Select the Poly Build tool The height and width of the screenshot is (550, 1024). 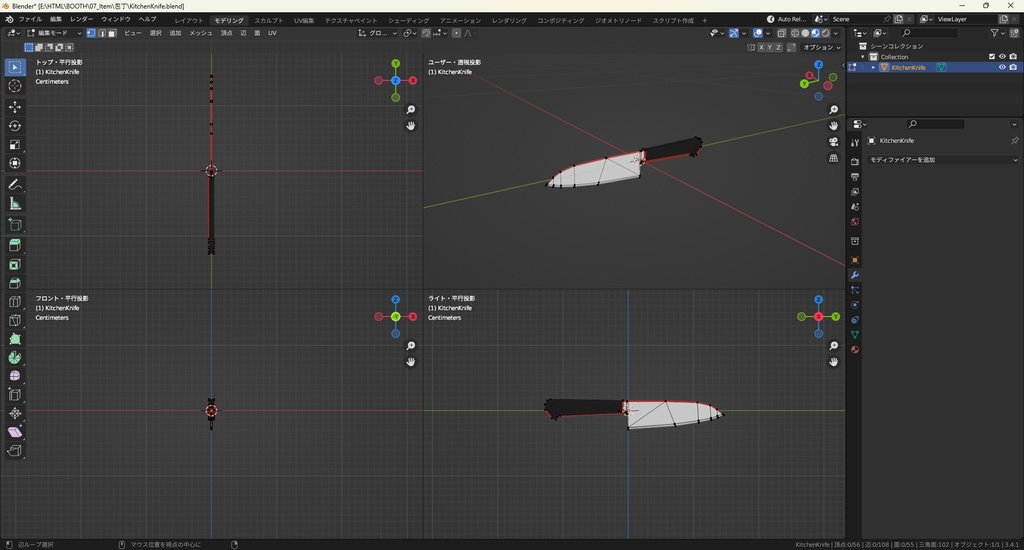tap(14, 339)
